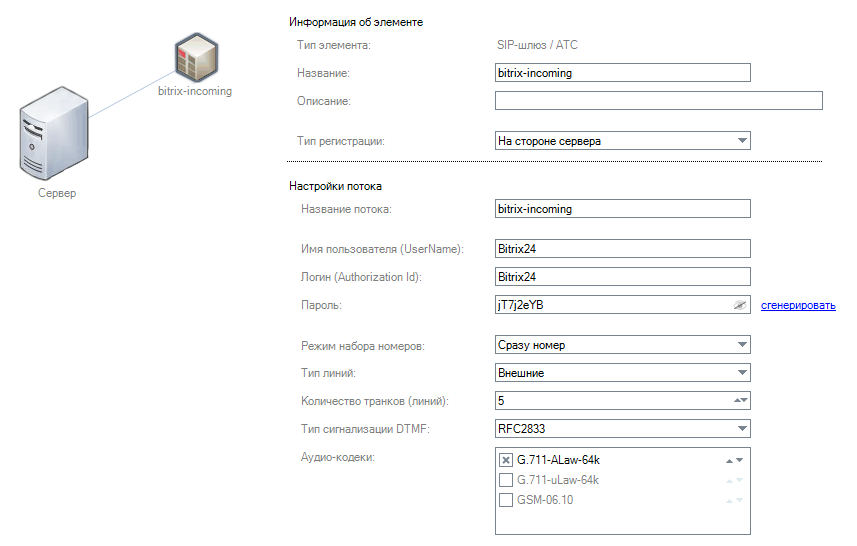This screenshot has width=857, height=546.
Task: Click the Логин (Authorization Id) field
Action: point(623,277)
